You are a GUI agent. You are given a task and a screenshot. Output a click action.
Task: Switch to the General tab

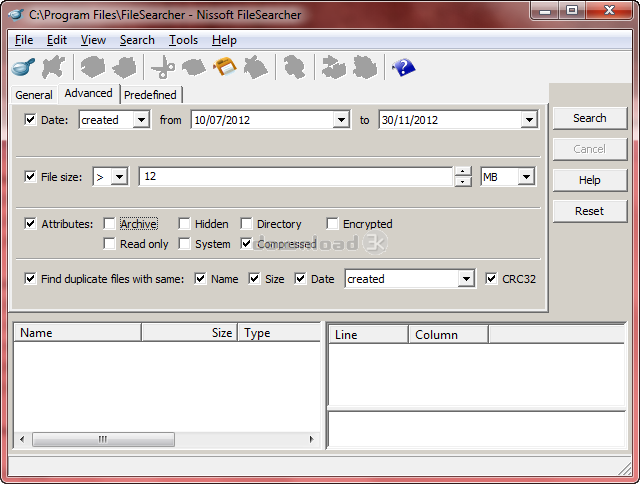point(34,95)
